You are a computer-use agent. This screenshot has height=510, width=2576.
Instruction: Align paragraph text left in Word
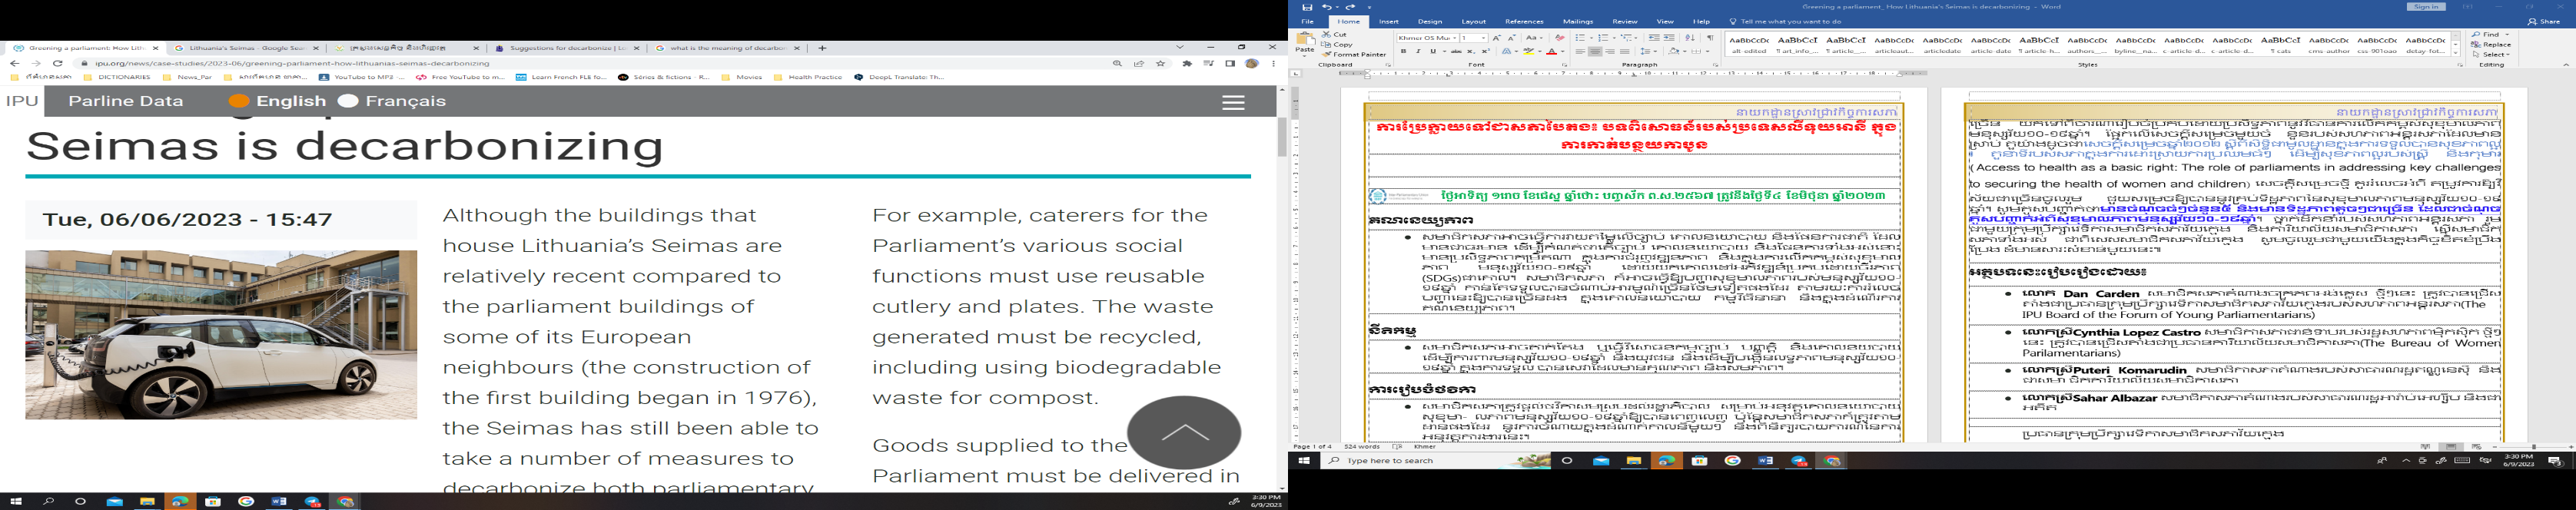click(x=1580, y=51)
